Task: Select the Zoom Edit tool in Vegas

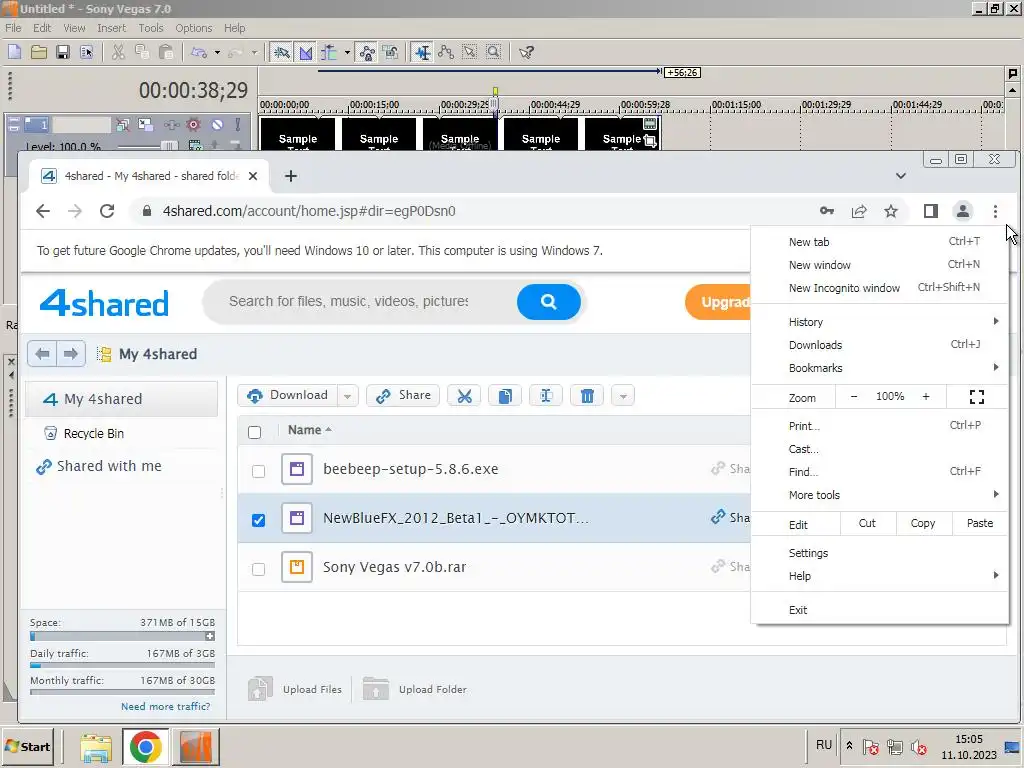Action: tap(494, 52)
